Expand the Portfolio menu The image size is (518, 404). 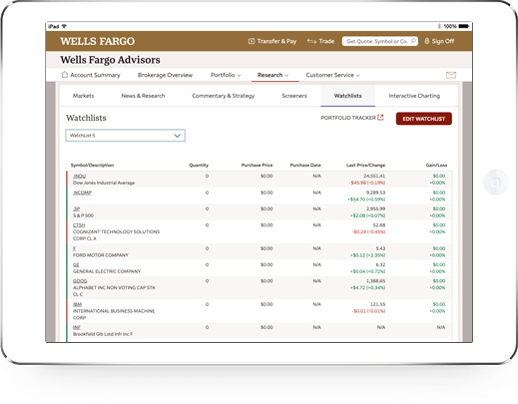[225, 75]
